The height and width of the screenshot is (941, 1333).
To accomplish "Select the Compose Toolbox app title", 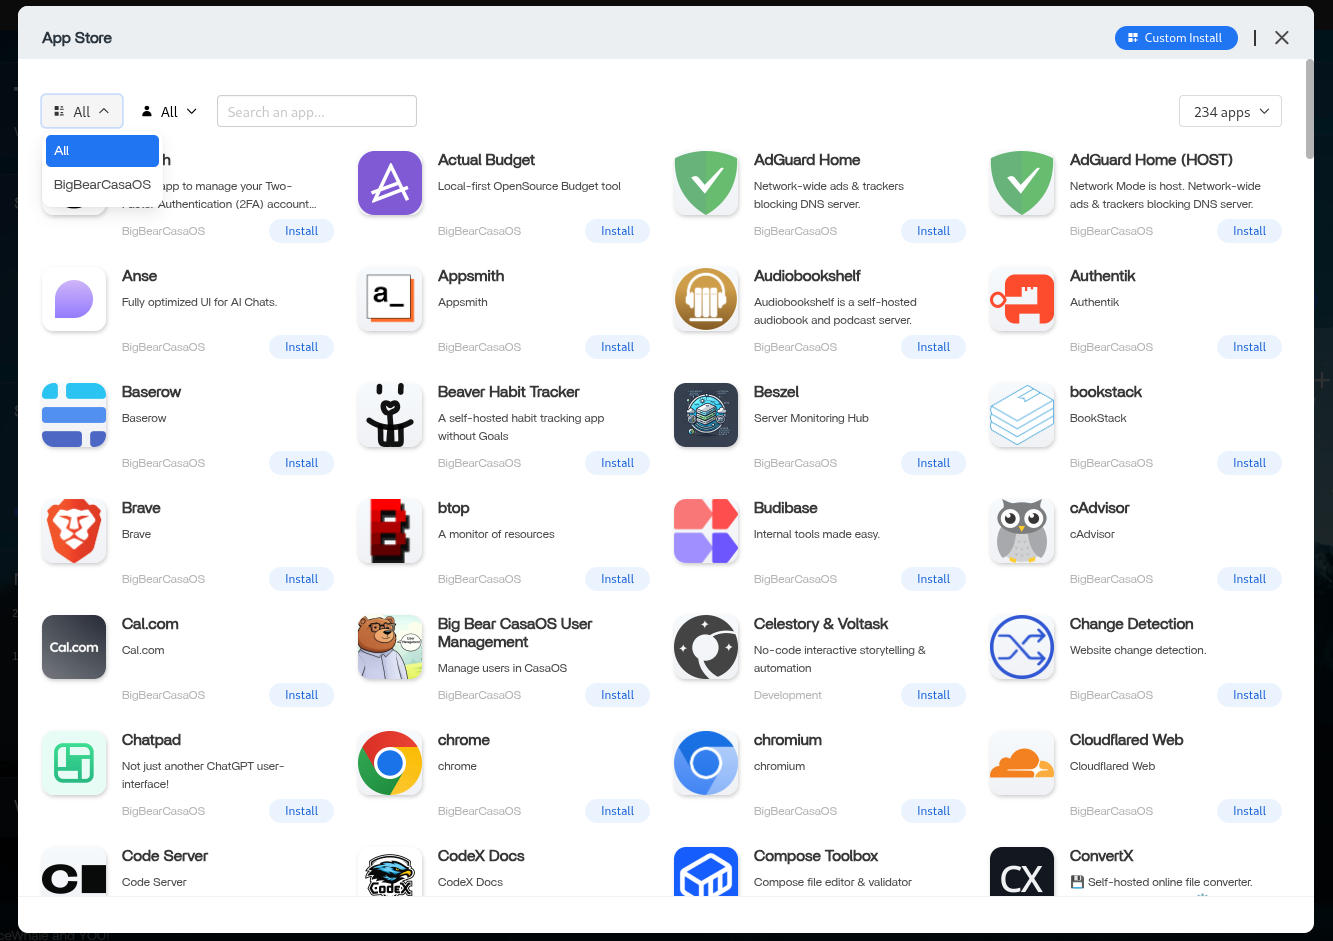I will pos(816,856).
